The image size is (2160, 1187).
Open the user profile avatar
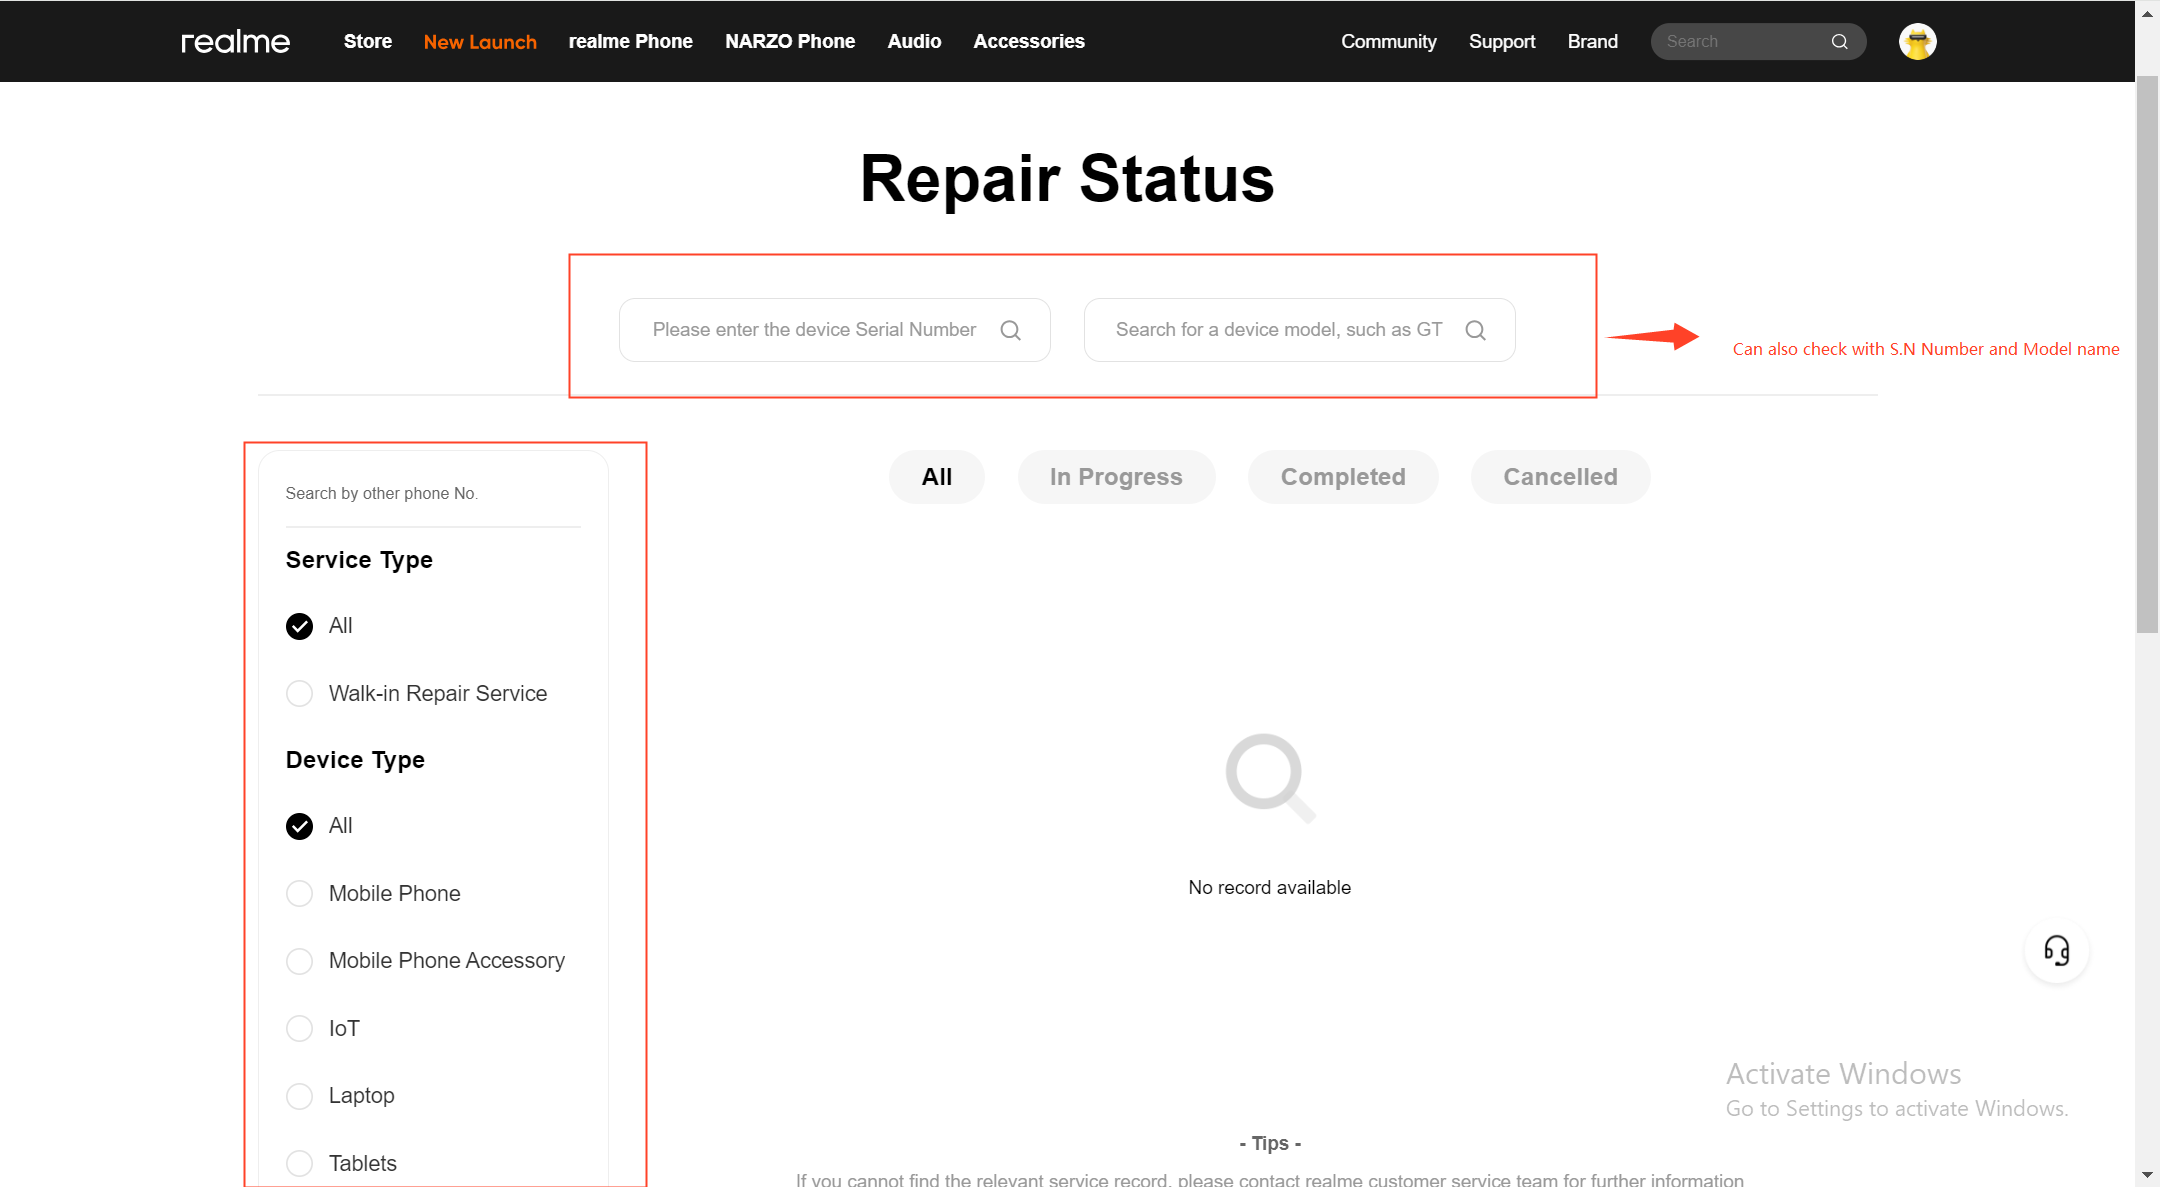[x=1917, y=42]
